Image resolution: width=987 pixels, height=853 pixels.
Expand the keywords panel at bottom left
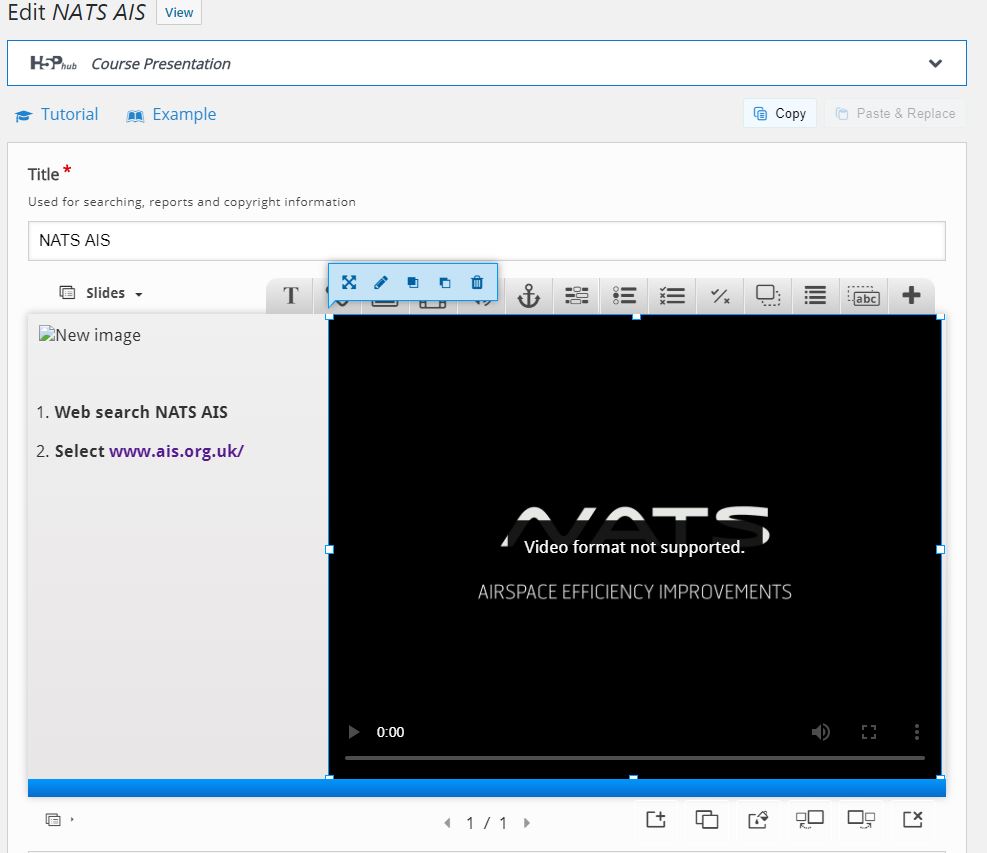tap(55, 818)
